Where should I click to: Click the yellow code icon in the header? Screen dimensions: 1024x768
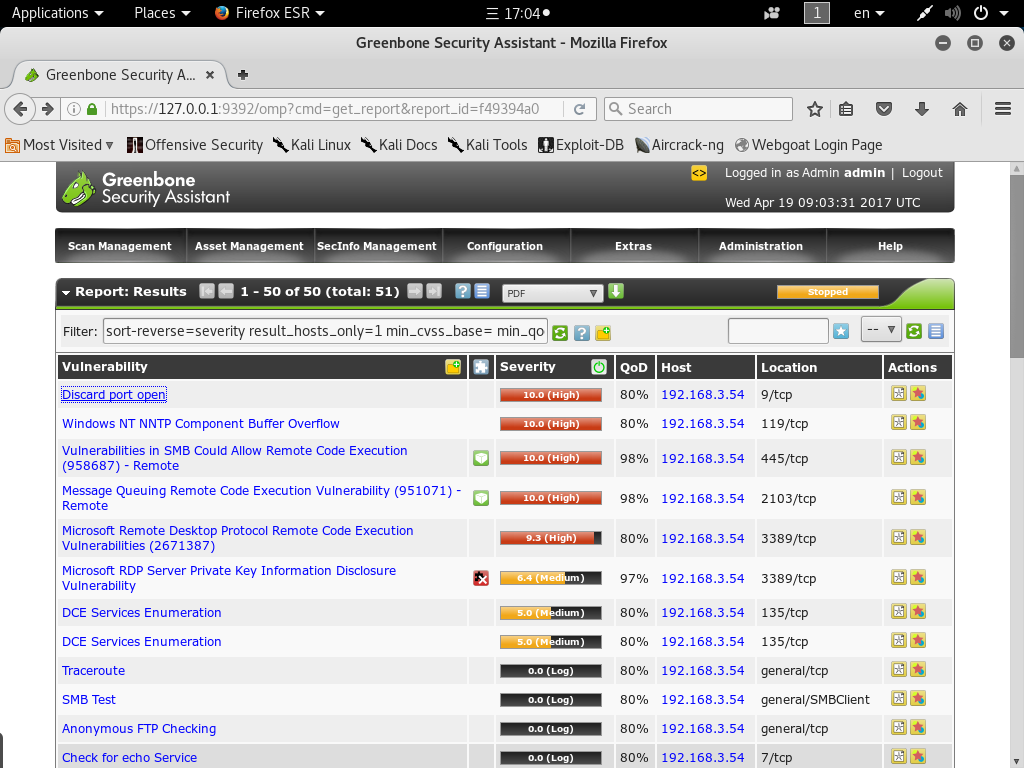tap(699, 173)
